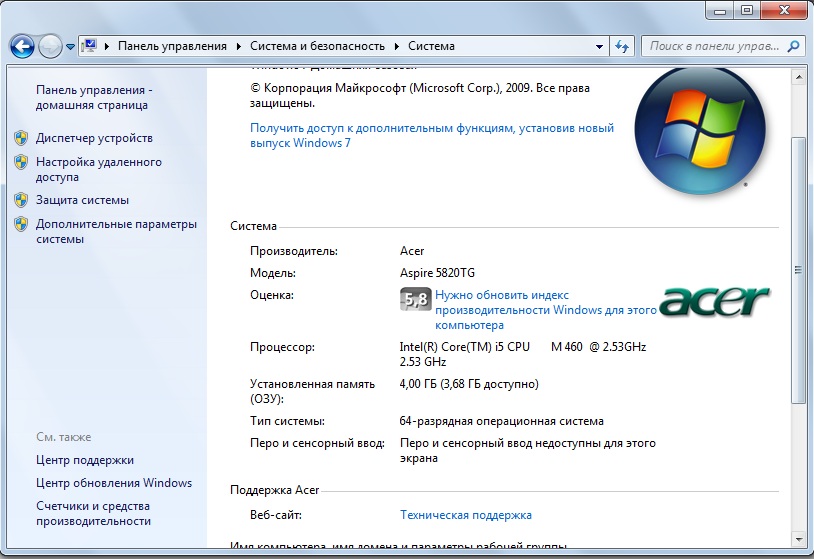Viewport: 814px width, 559px height.
Task: Click the Back navigation arrow button
Action: point(22,46)
